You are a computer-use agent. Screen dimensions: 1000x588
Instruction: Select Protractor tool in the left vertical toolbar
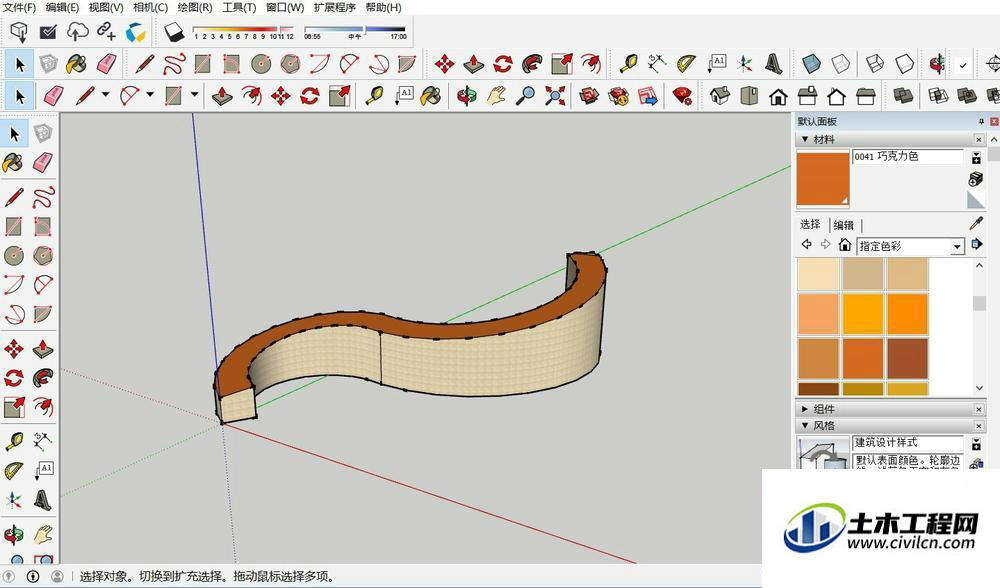tap(13, 471)
